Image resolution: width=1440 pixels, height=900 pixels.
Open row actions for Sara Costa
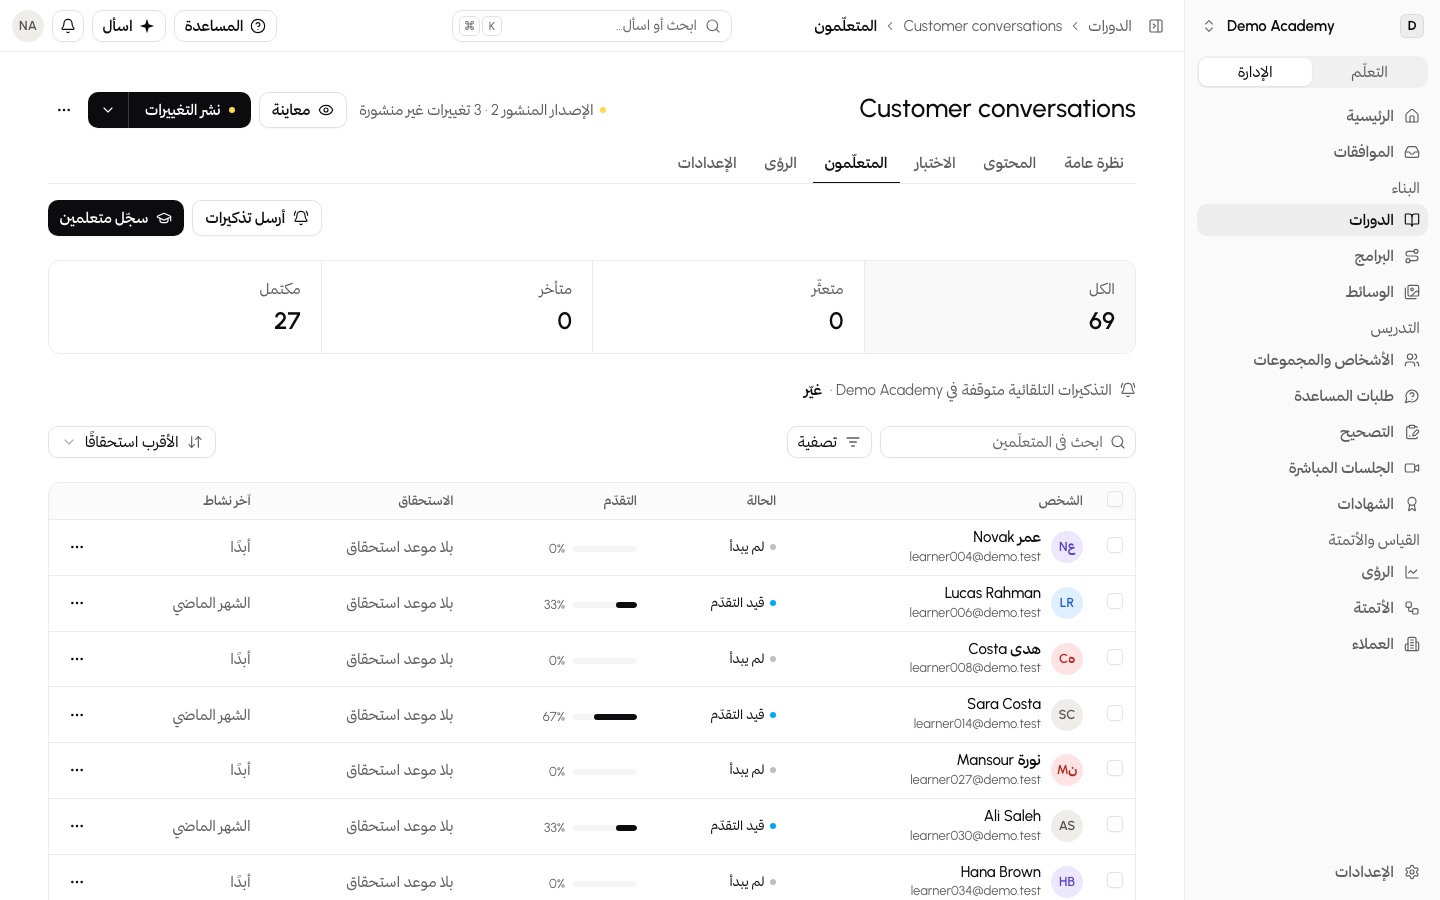[x=77, y=715]
